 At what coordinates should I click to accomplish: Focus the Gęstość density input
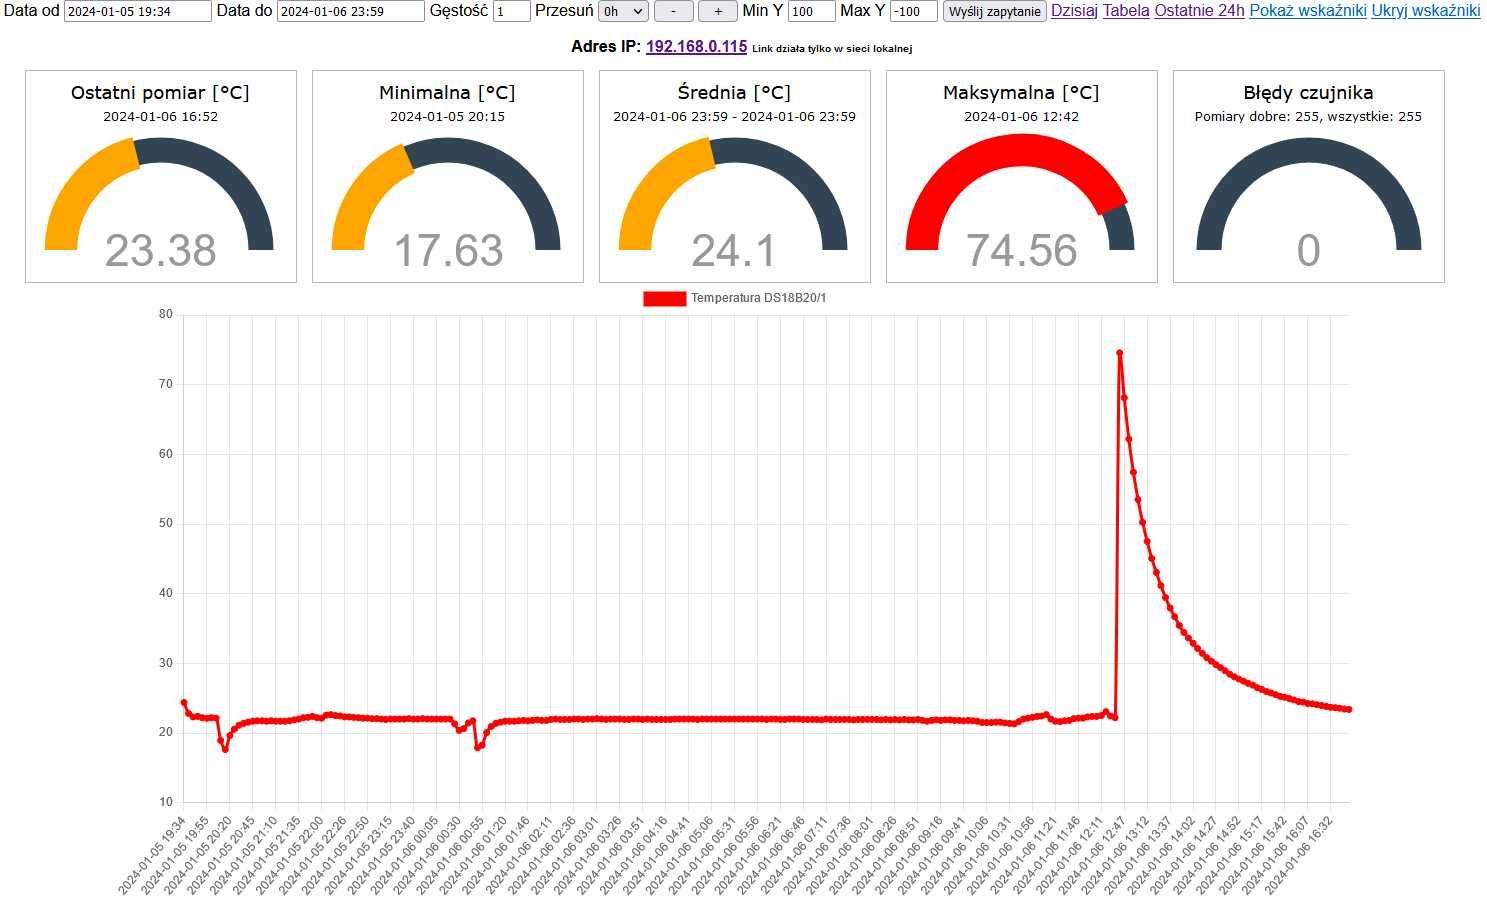pos(512,11)
